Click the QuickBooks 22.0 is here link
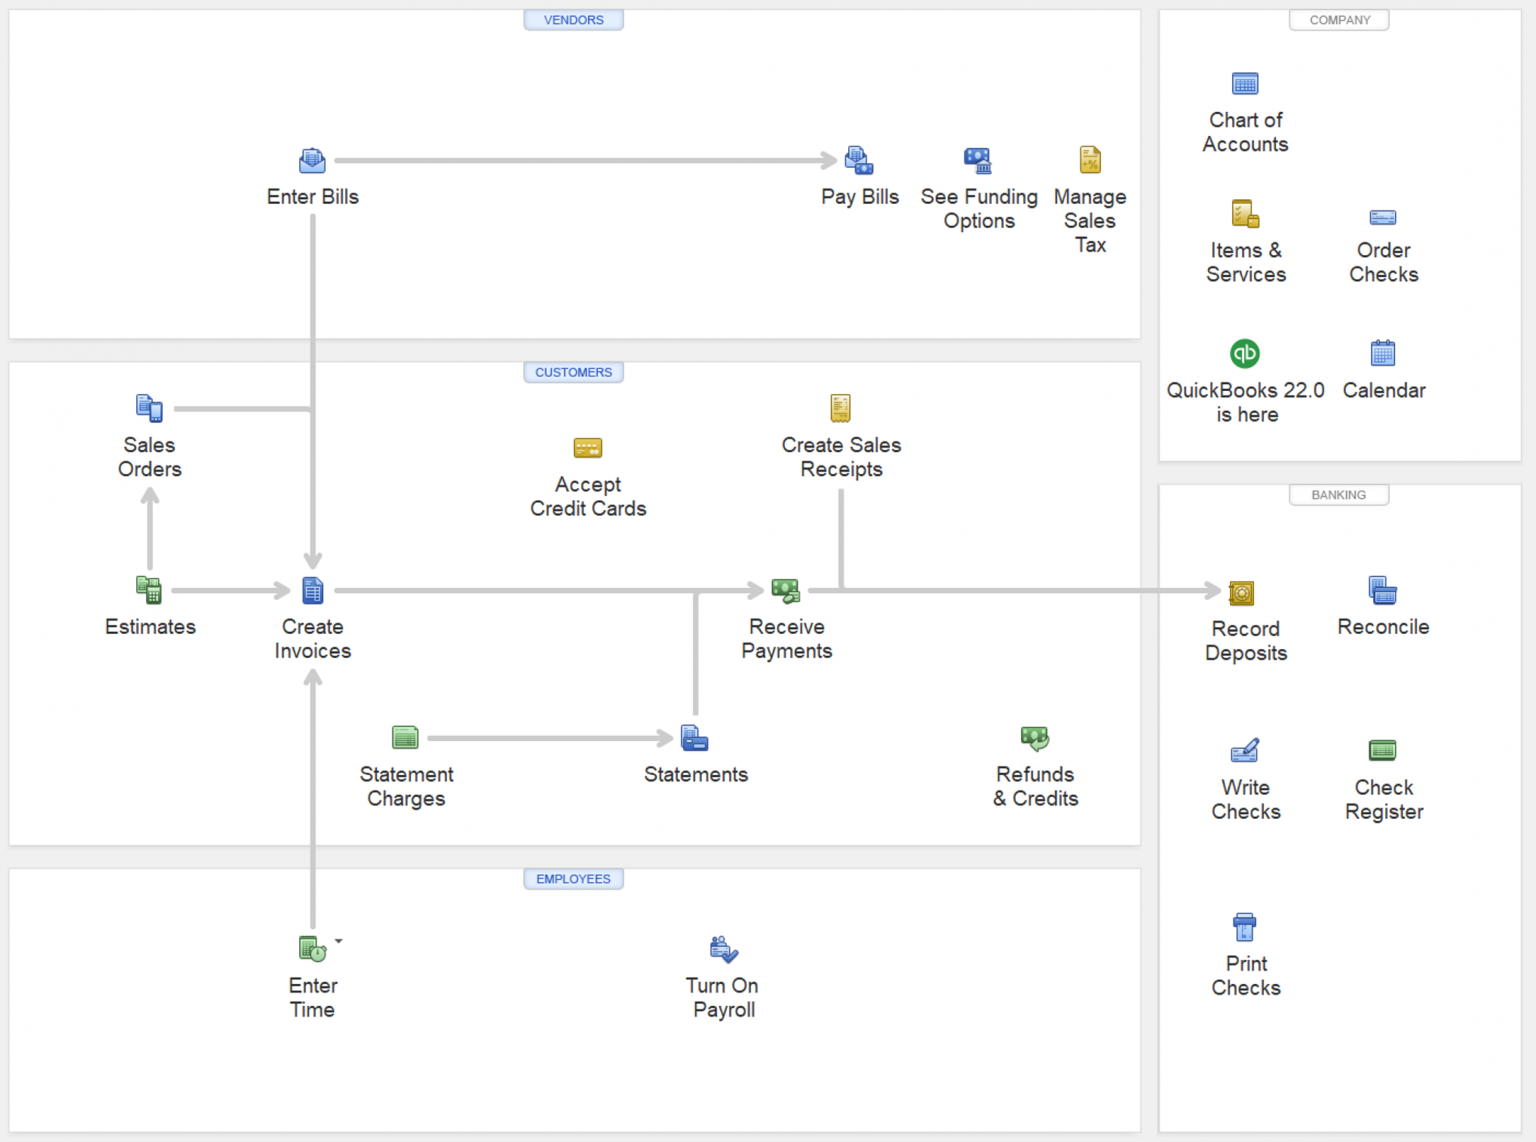Screen dimensions: 1536x1142 [x=1245, y=353]
